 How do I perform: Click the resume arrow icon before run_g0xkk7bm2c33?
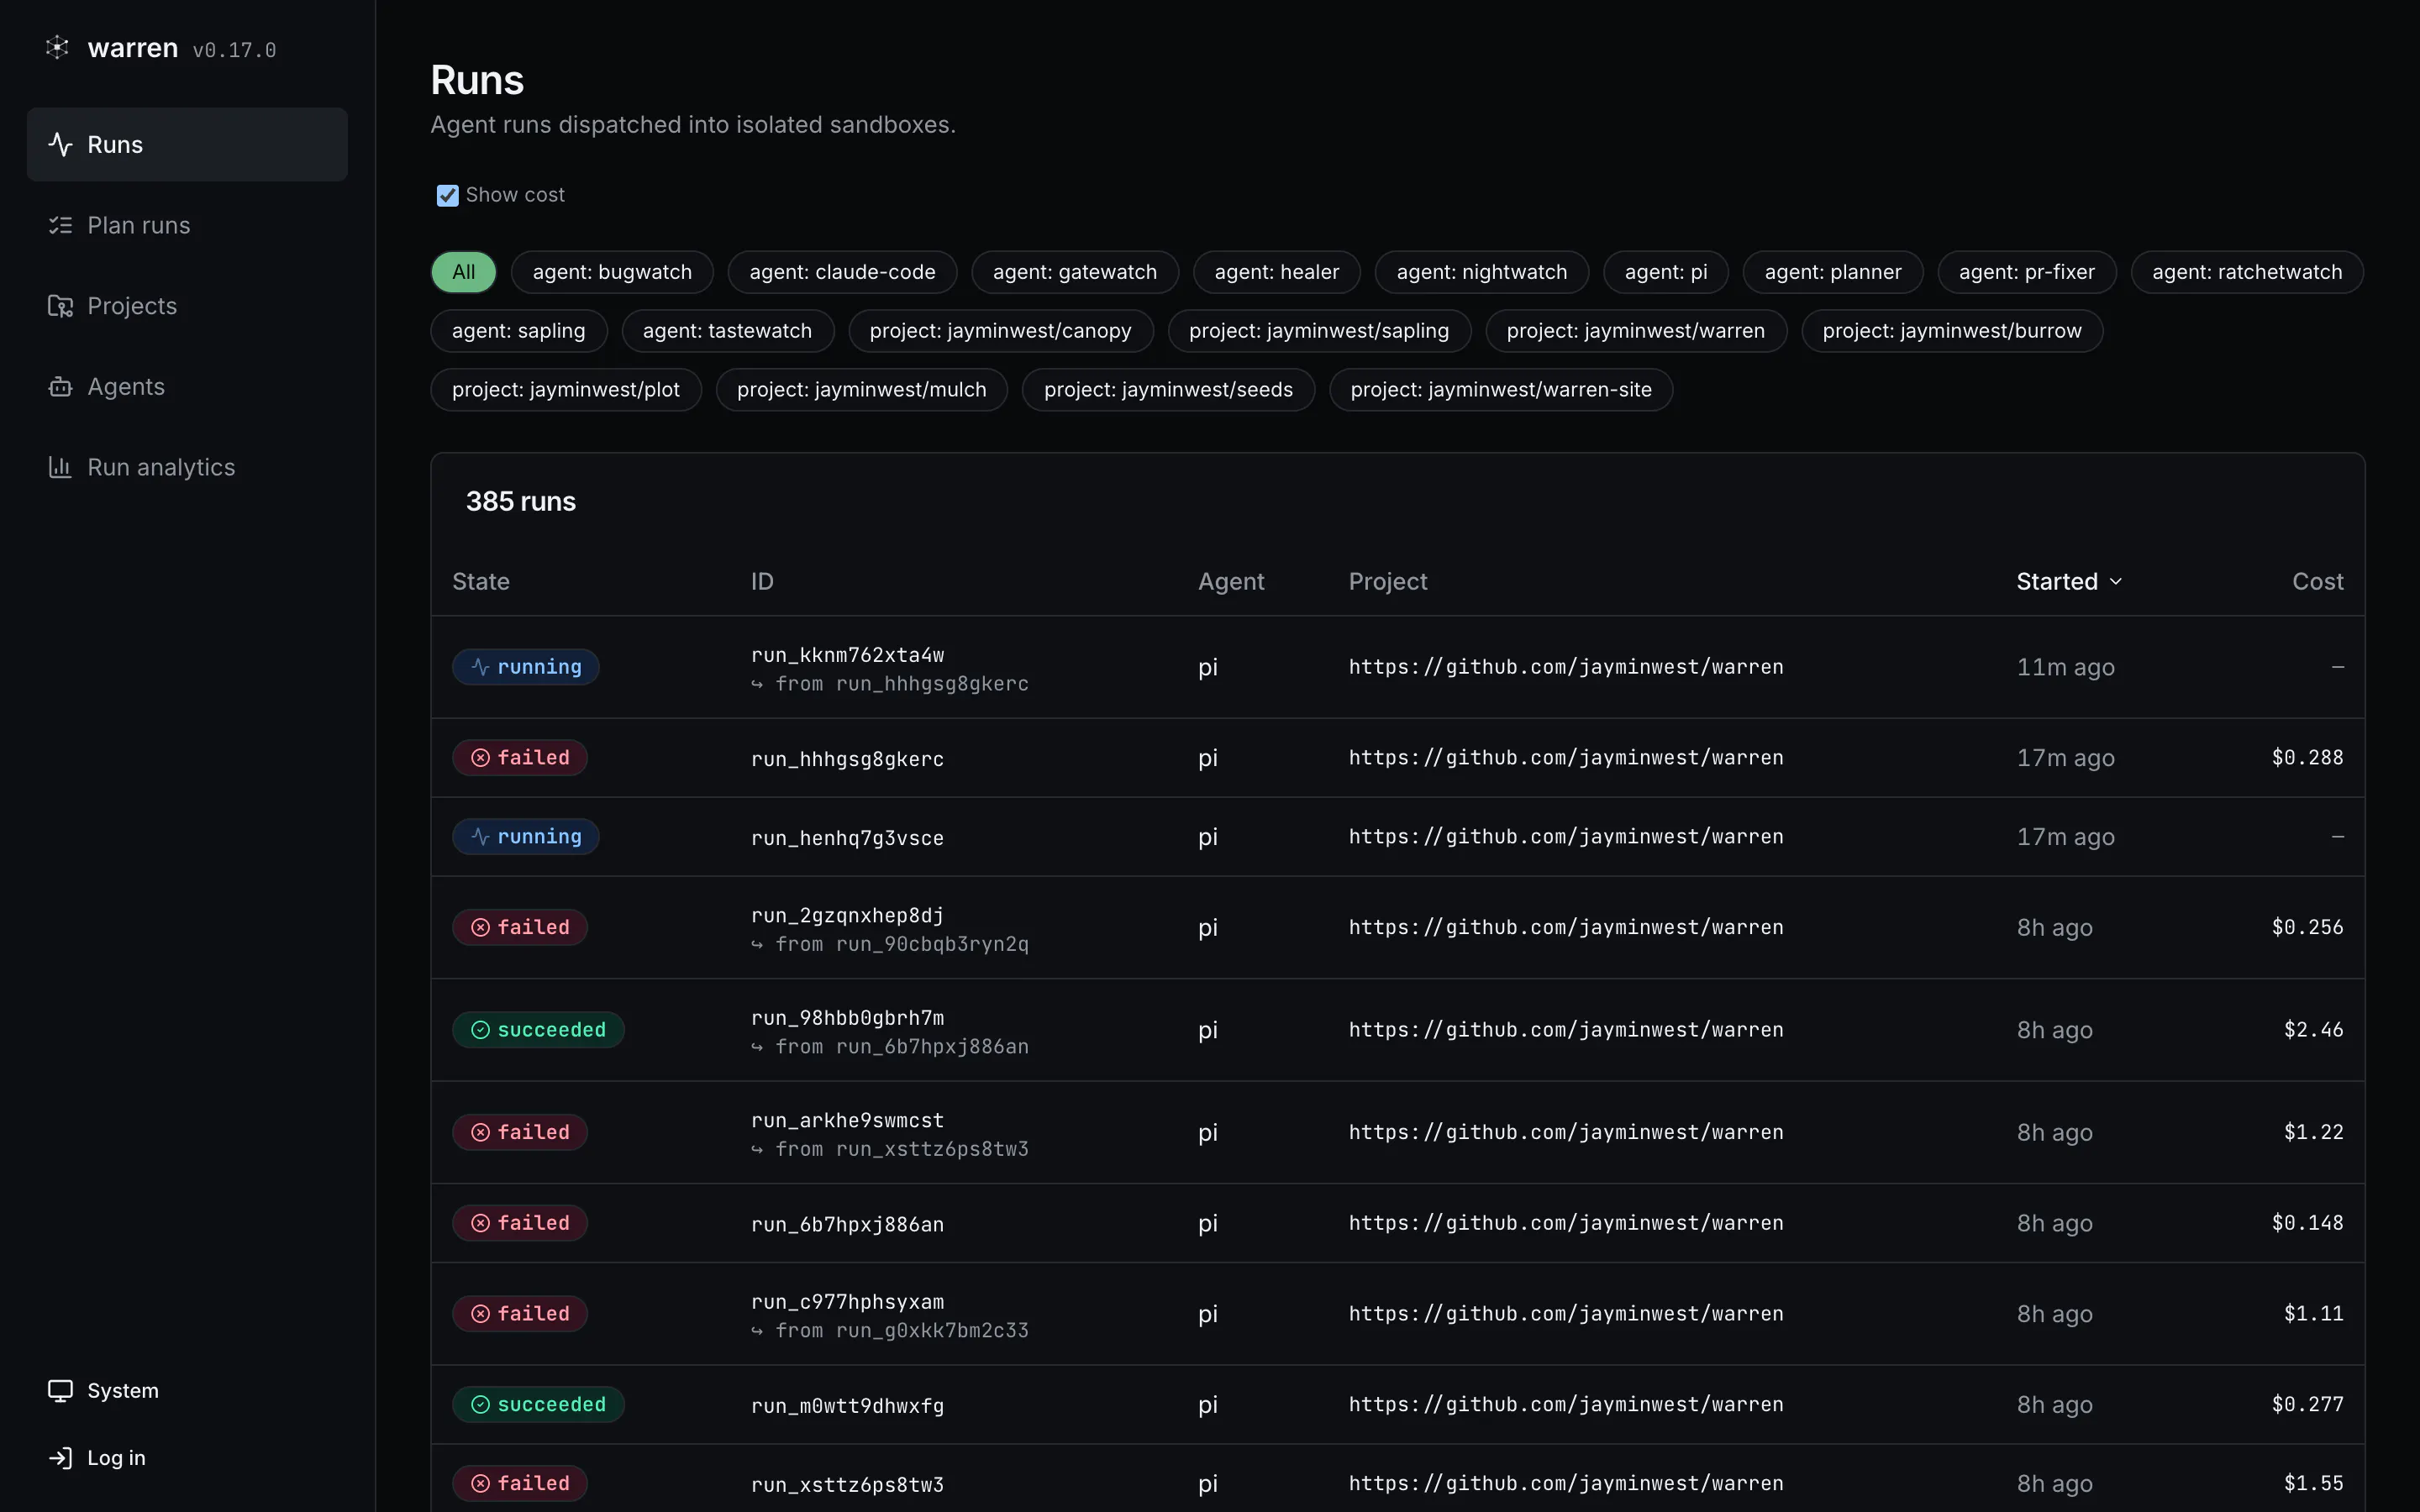pos(757,1331)
